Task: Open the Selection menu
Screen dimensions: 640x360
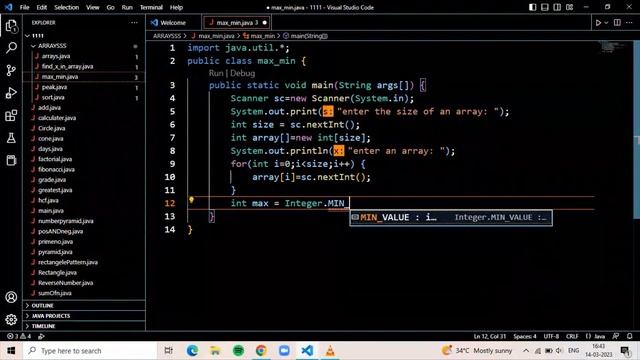Action: point(66,7)
